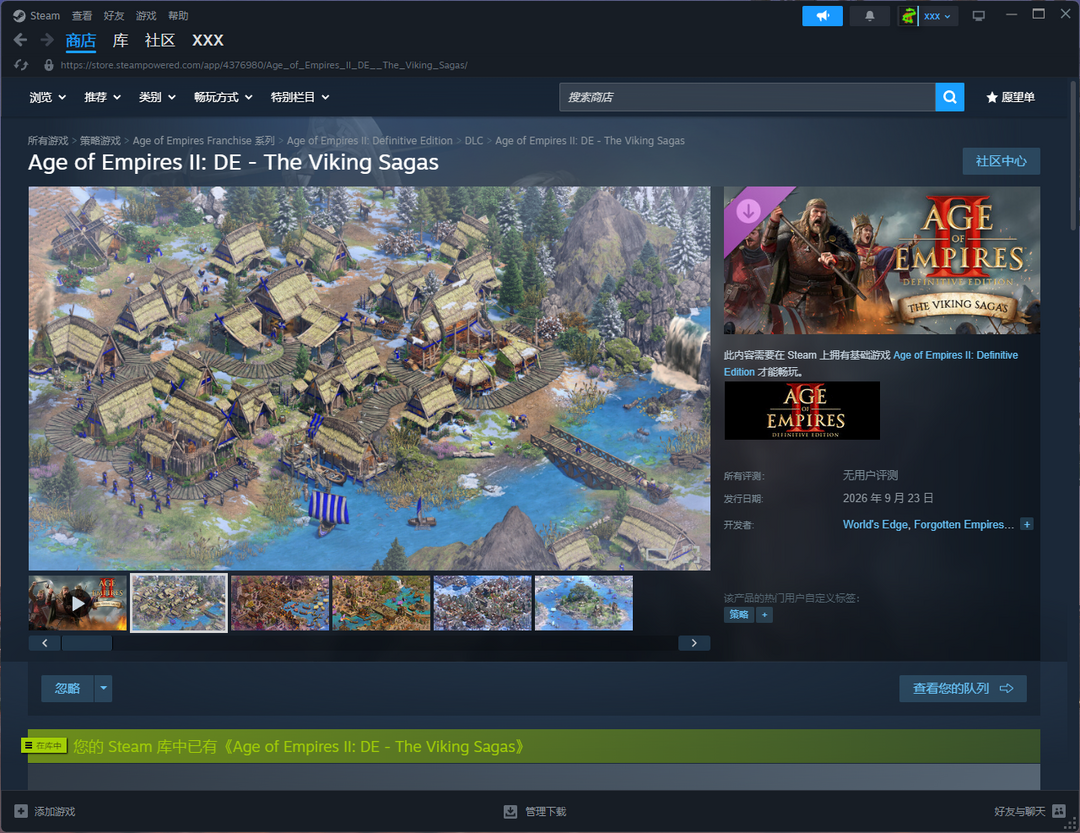Switch to the 库 tab
This screenshot has height=833, width=1080.
pyautogui.click(x=121, y=41)
